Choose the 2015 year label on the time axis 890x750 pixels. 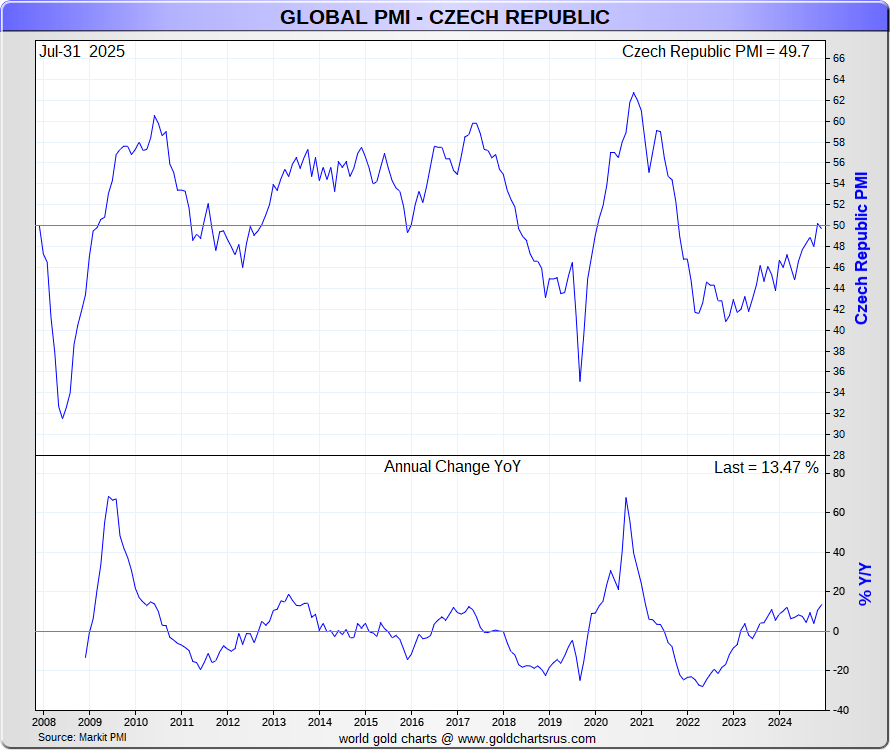366,722
